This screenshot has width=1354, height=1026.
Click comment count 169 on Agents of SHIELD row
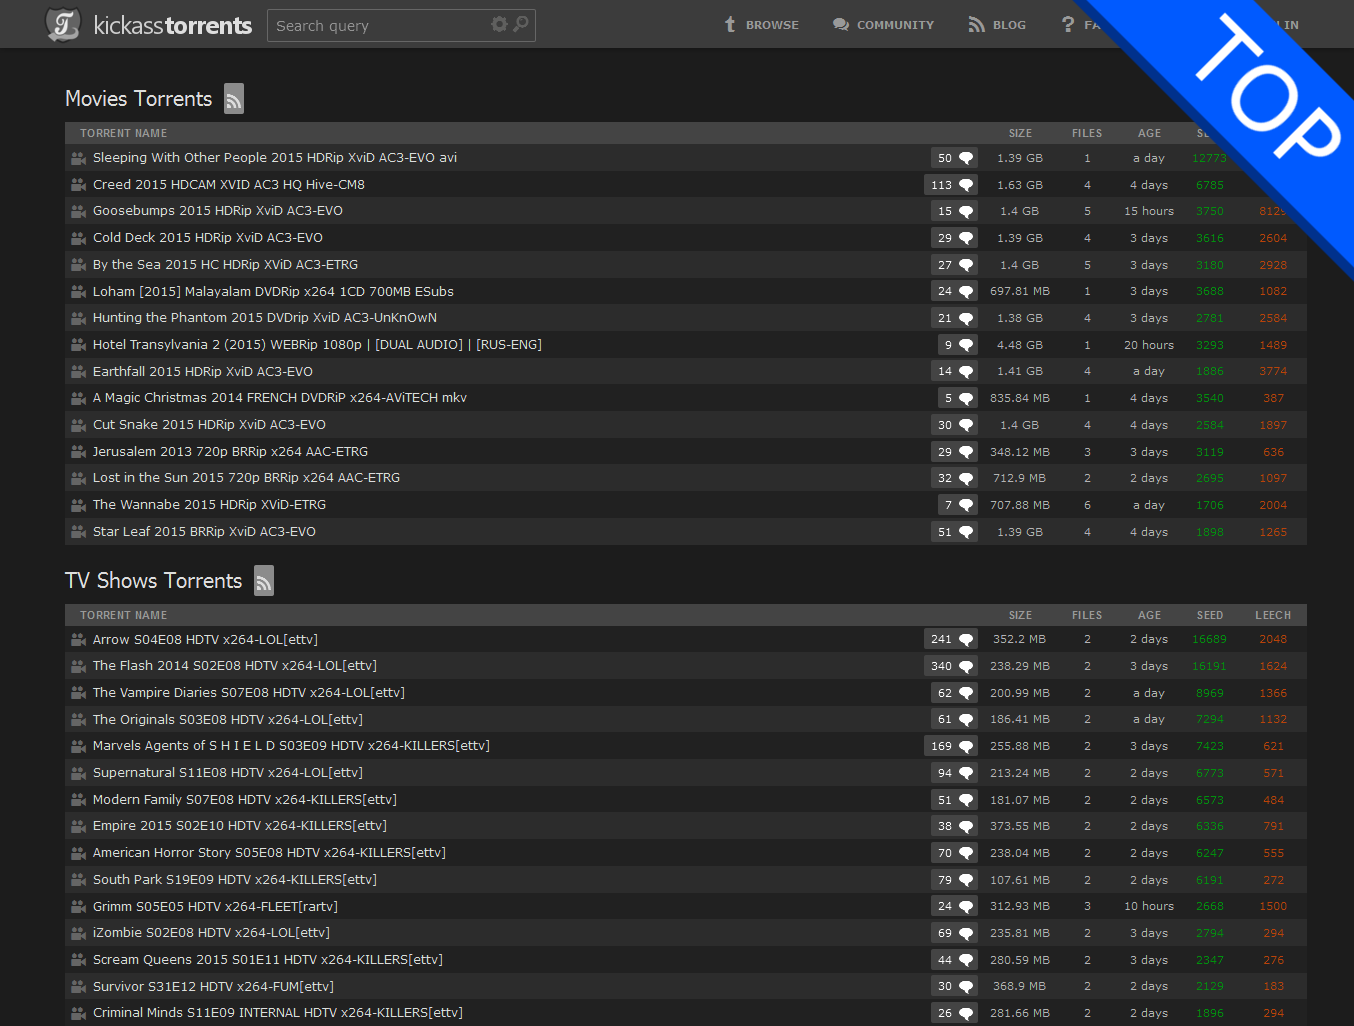click(x=941, y=746)
